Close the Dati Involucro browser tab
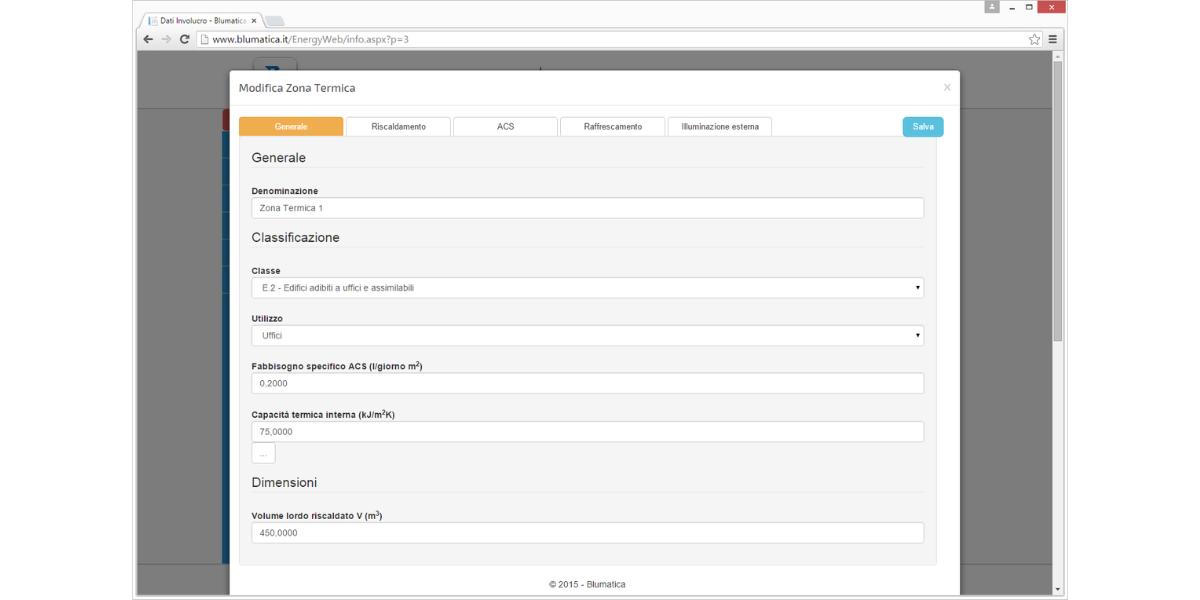Image resolution: width=1200 pixels, height=600 pixels. click(x=254, y=20)
